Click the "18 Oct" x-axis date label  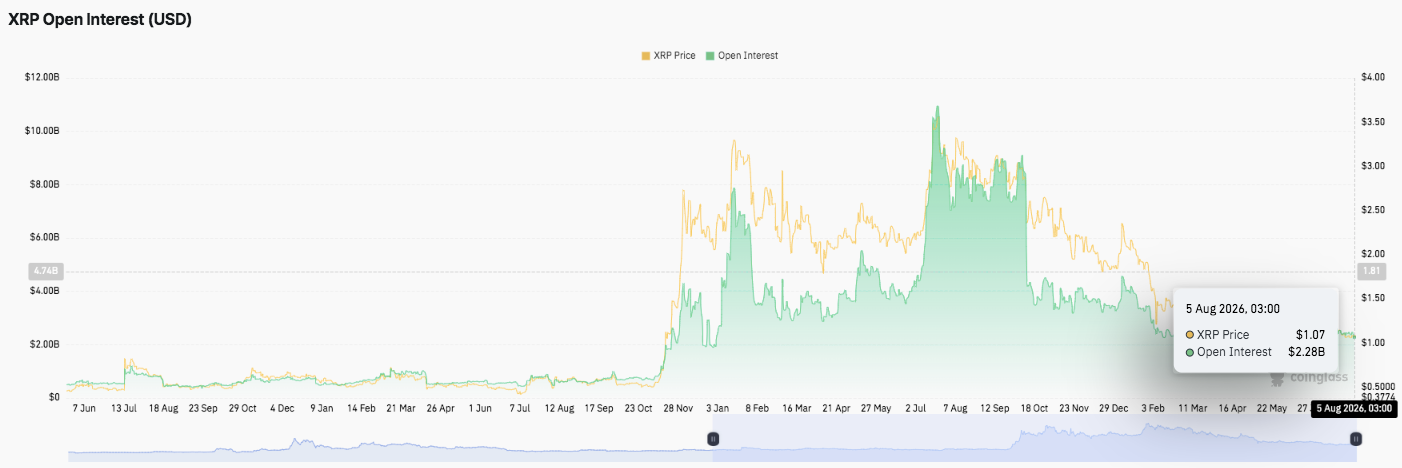click(1035, 409)
